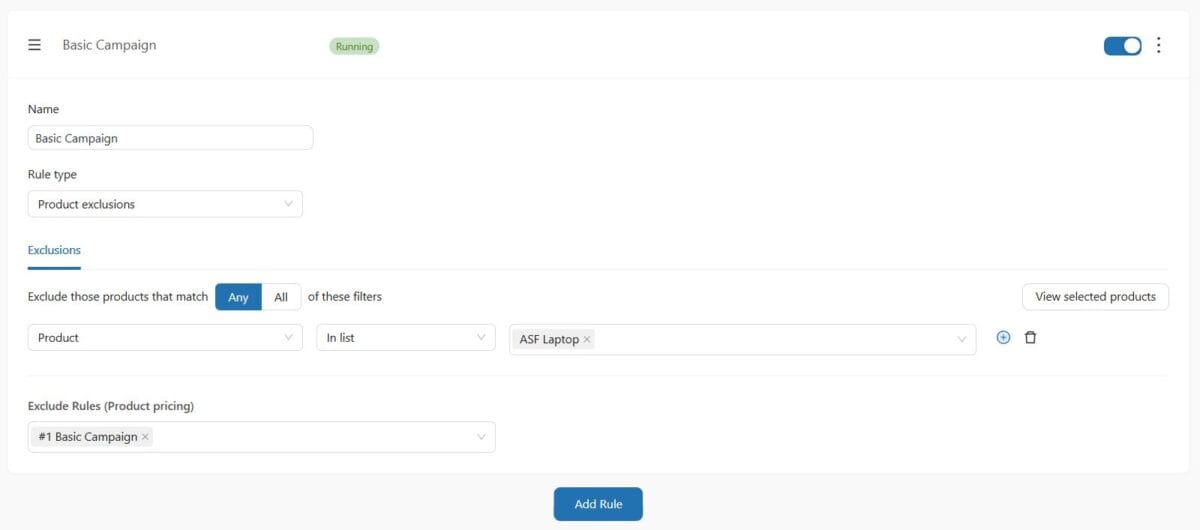
Task: Click View selected products button
Action: 1095,297
